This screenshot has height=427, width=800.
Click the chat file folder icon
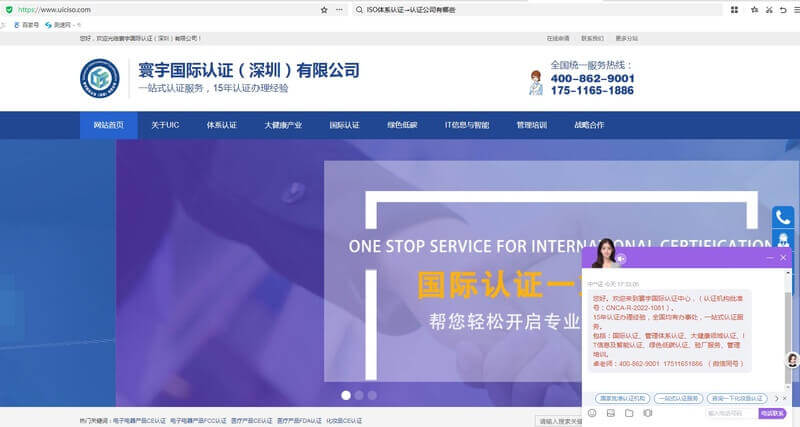(629, 413)
